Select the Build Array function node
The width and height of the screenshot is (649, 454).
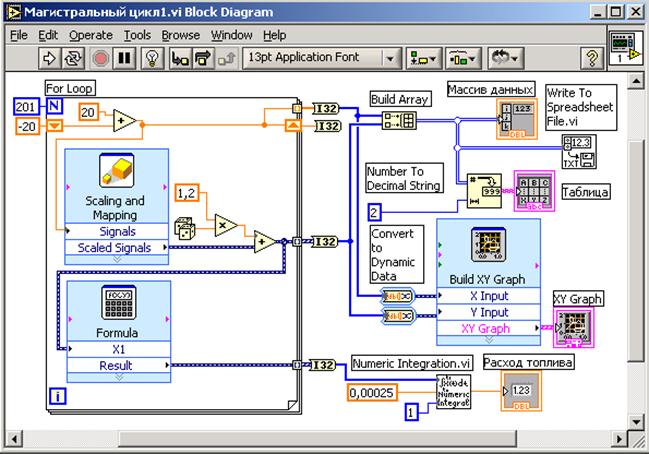399,120
